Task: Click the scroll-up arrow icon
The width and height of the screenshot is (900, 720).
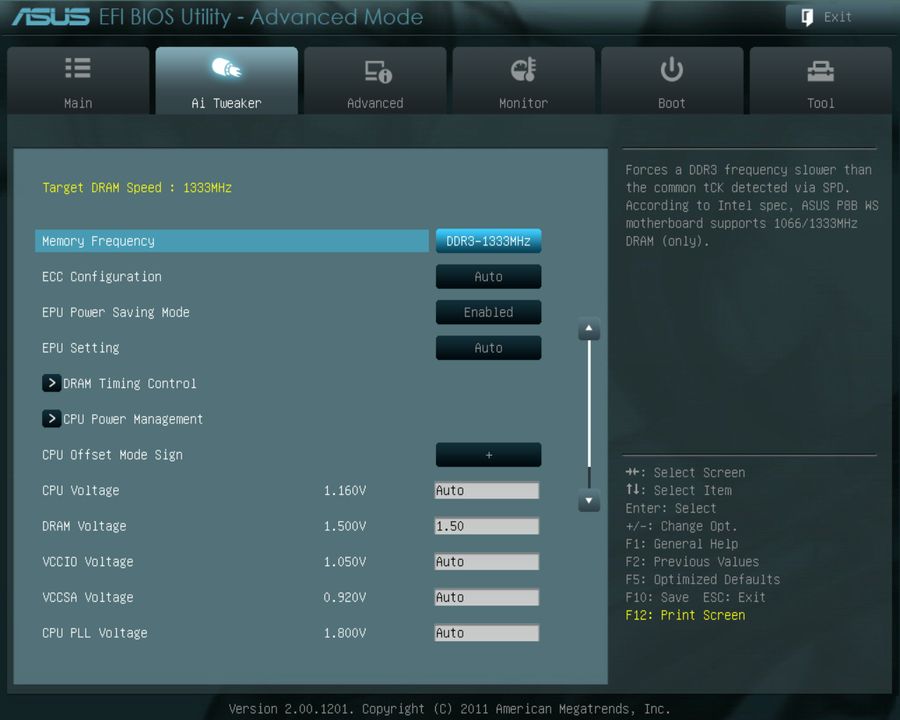Action: point(589,328)
